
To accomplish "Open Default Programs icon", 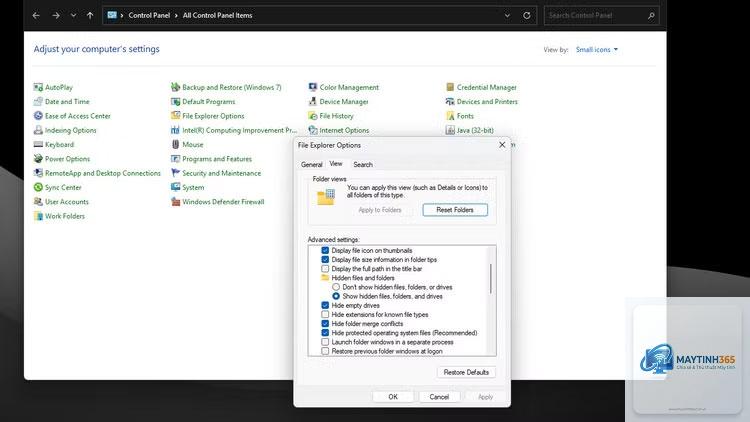I will (176, 101).
